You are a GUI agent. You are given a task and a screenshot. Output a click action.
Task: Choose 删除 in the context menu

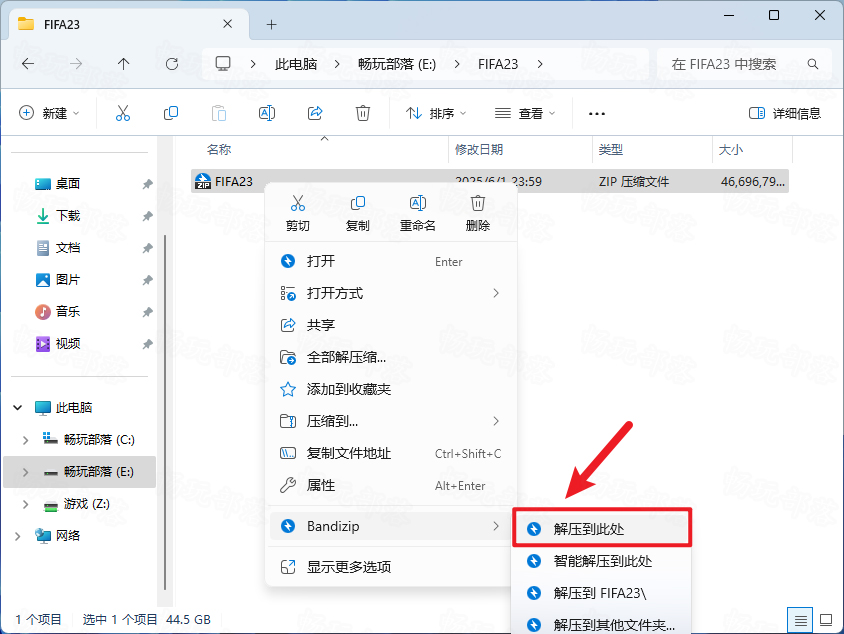tap(477, 213)
